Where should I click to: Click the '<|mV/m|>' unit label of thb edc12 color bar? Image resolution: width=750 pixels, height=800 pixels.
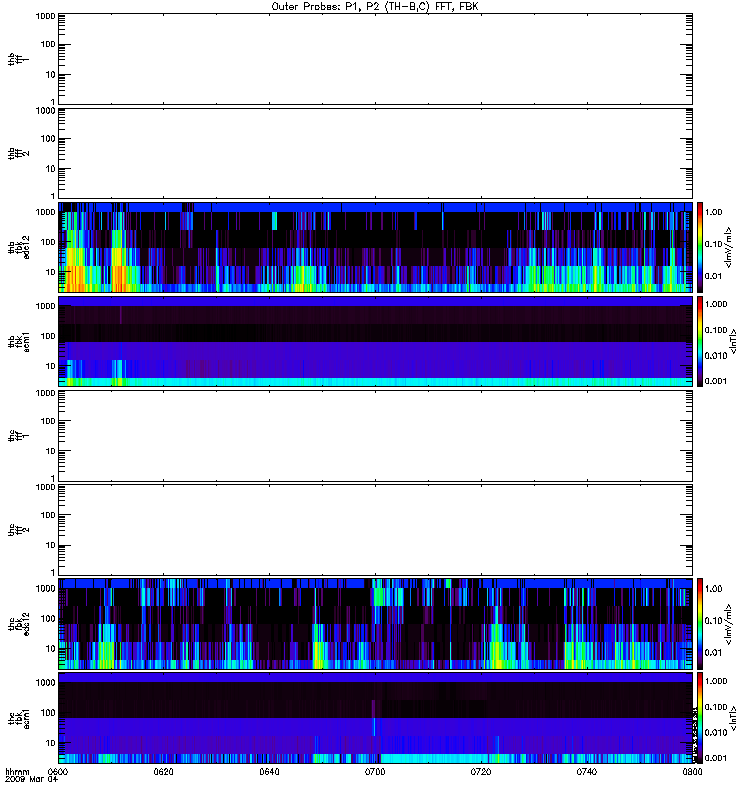coord(729,247)
